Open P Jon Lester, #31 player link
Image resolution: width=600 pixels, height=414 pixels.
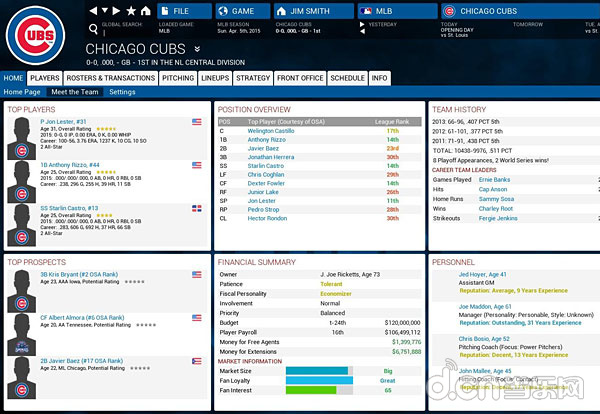[x=63, y=122]
